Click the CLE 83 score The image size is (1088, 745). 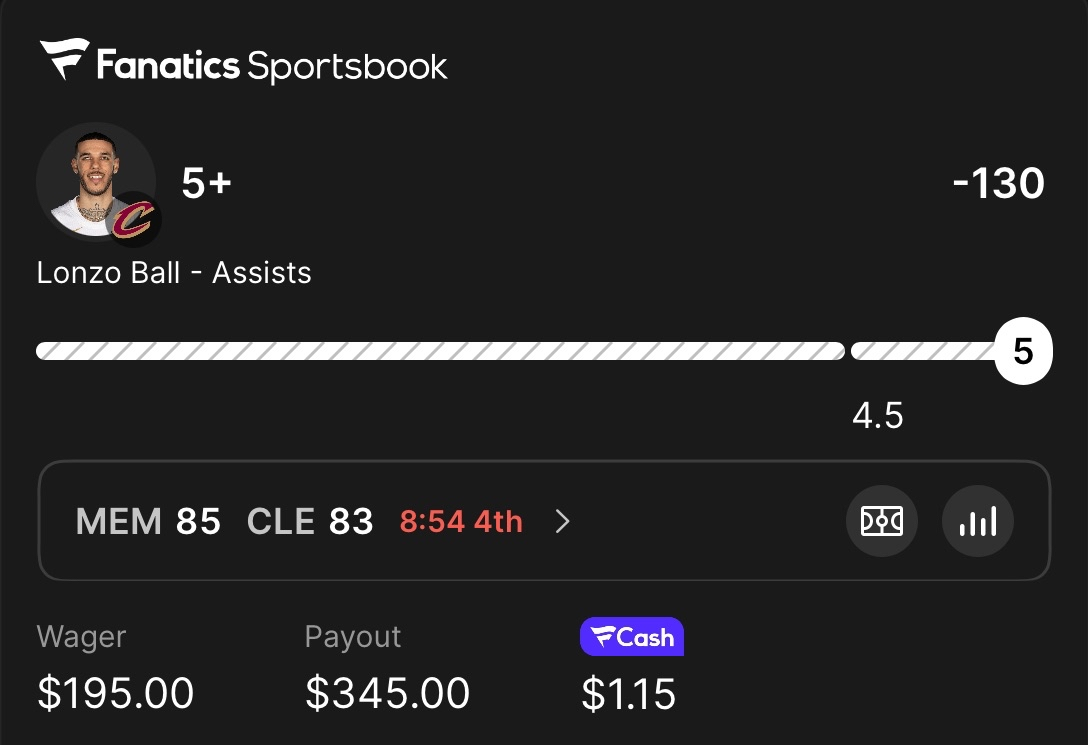[310, 521]
